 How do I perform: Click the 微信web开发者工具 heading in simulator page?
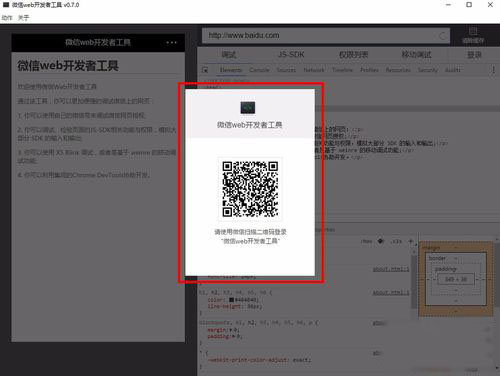pyautogui.click(x=68, y=66)
